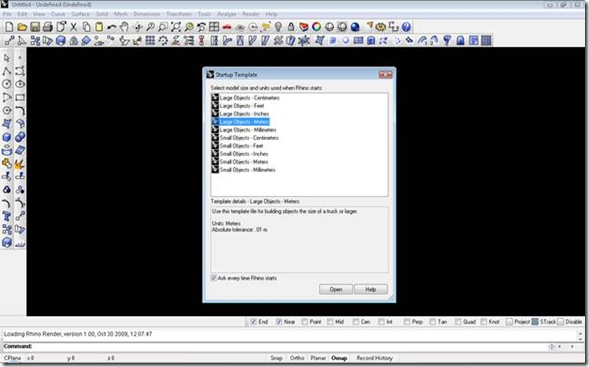Click the Open folder icon
Screen dimensions: 589x367
click(x=22, y=27)
